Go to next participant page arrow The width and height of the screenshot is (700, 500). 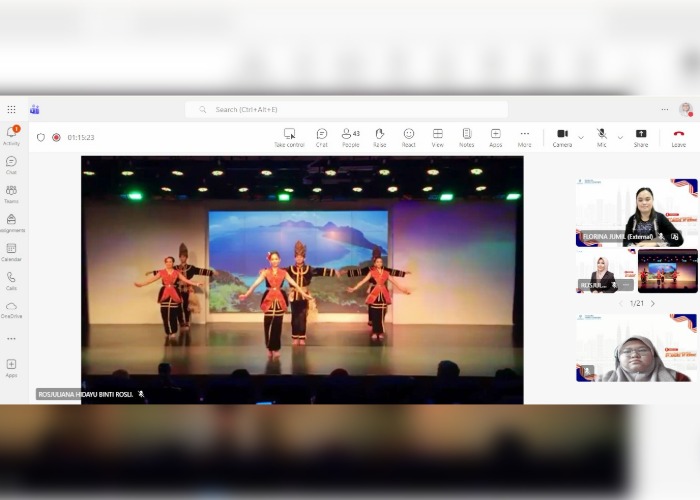pos(653,303)
